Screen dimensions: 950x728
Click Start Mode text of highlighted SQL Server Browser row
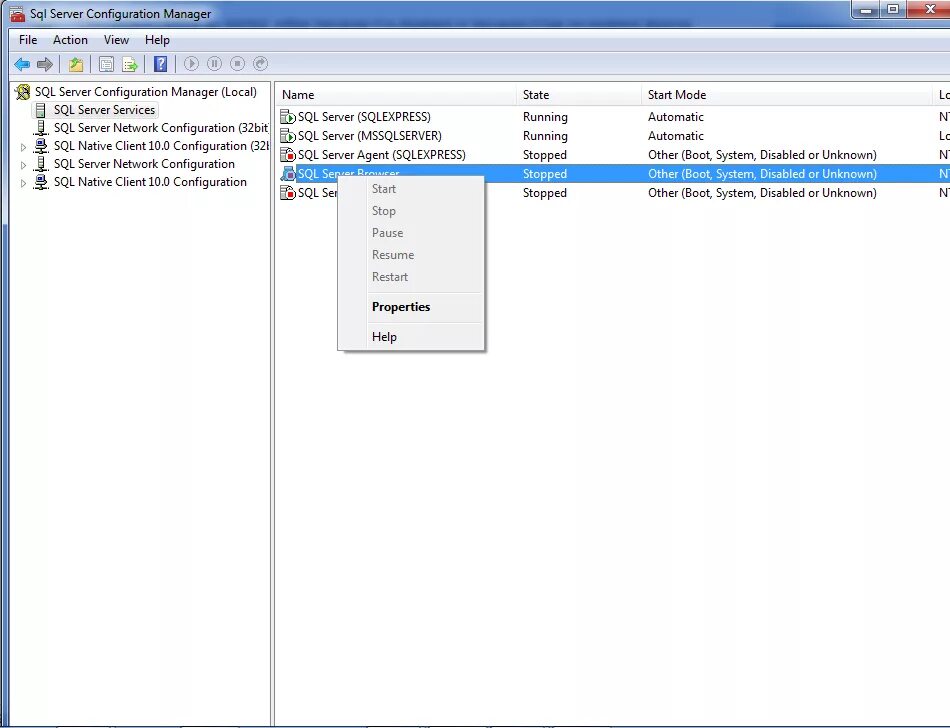pos(762,174)
